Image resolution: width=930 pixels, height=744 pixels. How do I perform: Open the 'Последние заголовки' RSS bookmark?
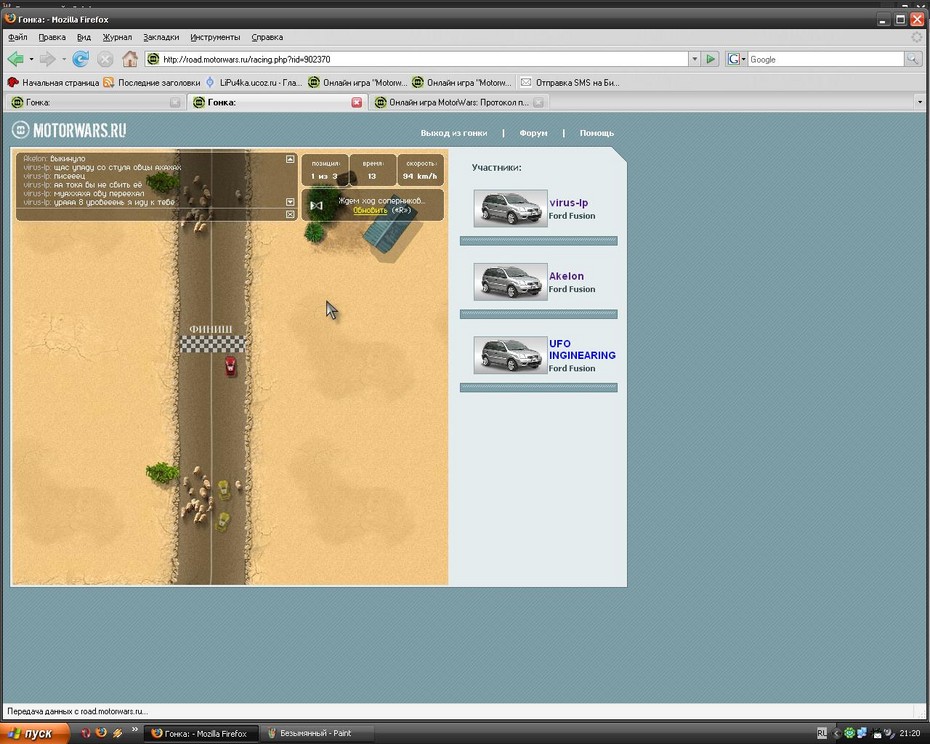click(152, 82)
